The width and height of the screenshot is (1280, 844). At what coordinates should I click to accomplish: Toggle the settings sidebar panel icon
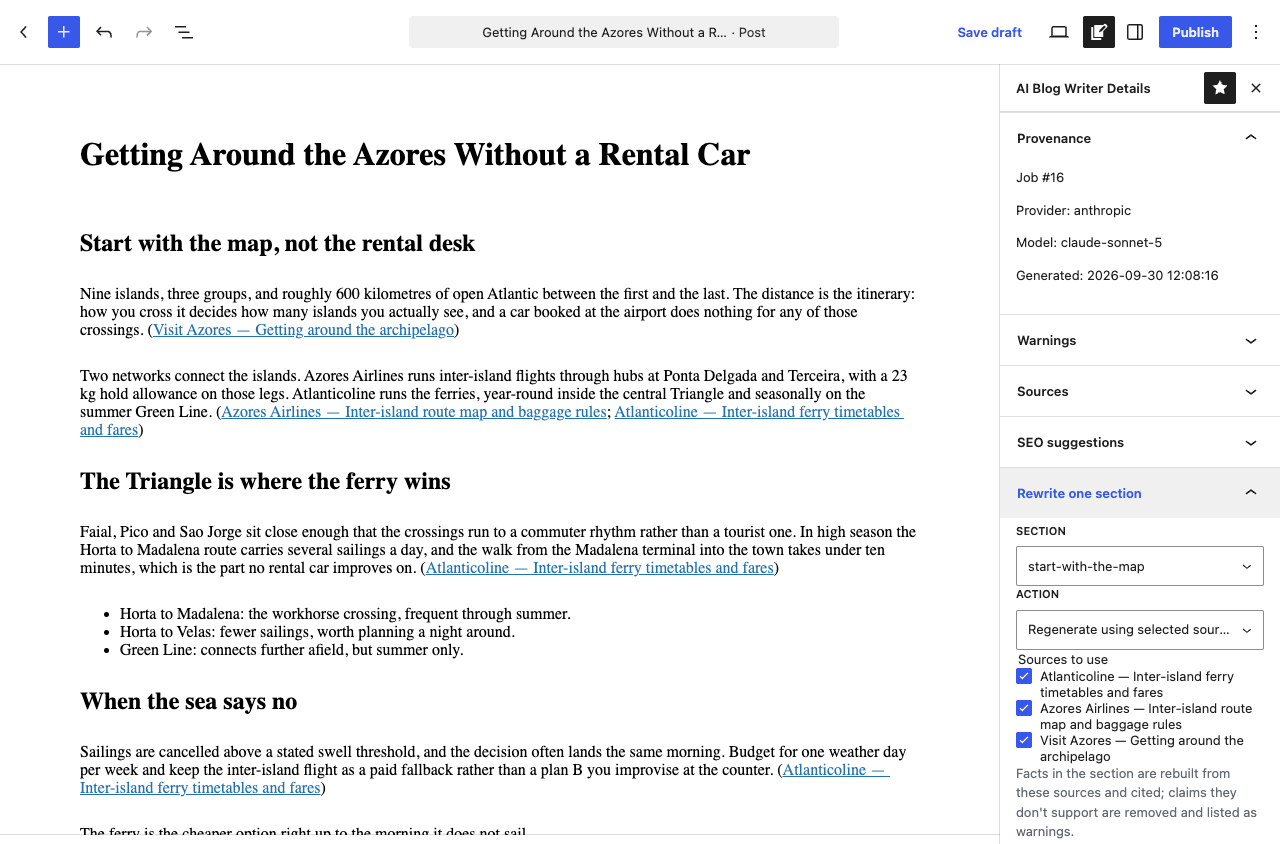pyautogui.click(x=1135, y=32)
